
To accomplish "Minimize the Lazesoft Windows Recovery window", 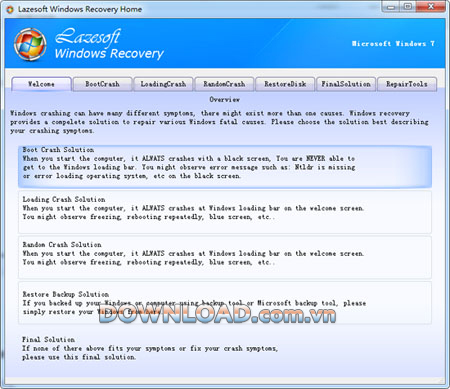I will point(391,7).
